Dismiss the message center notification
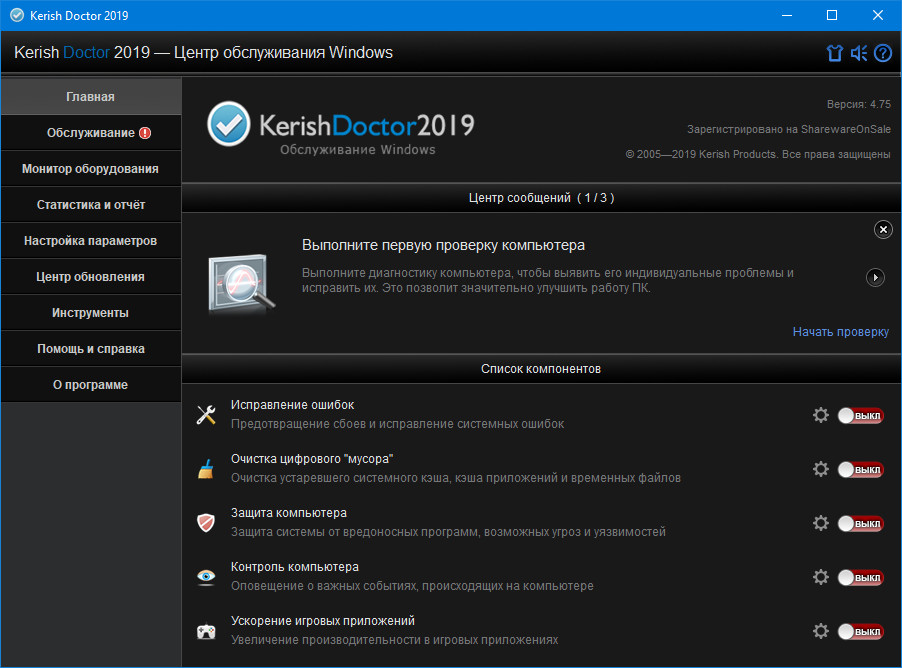This screenshot has width=902, height=668. click(x=883, y=230)
